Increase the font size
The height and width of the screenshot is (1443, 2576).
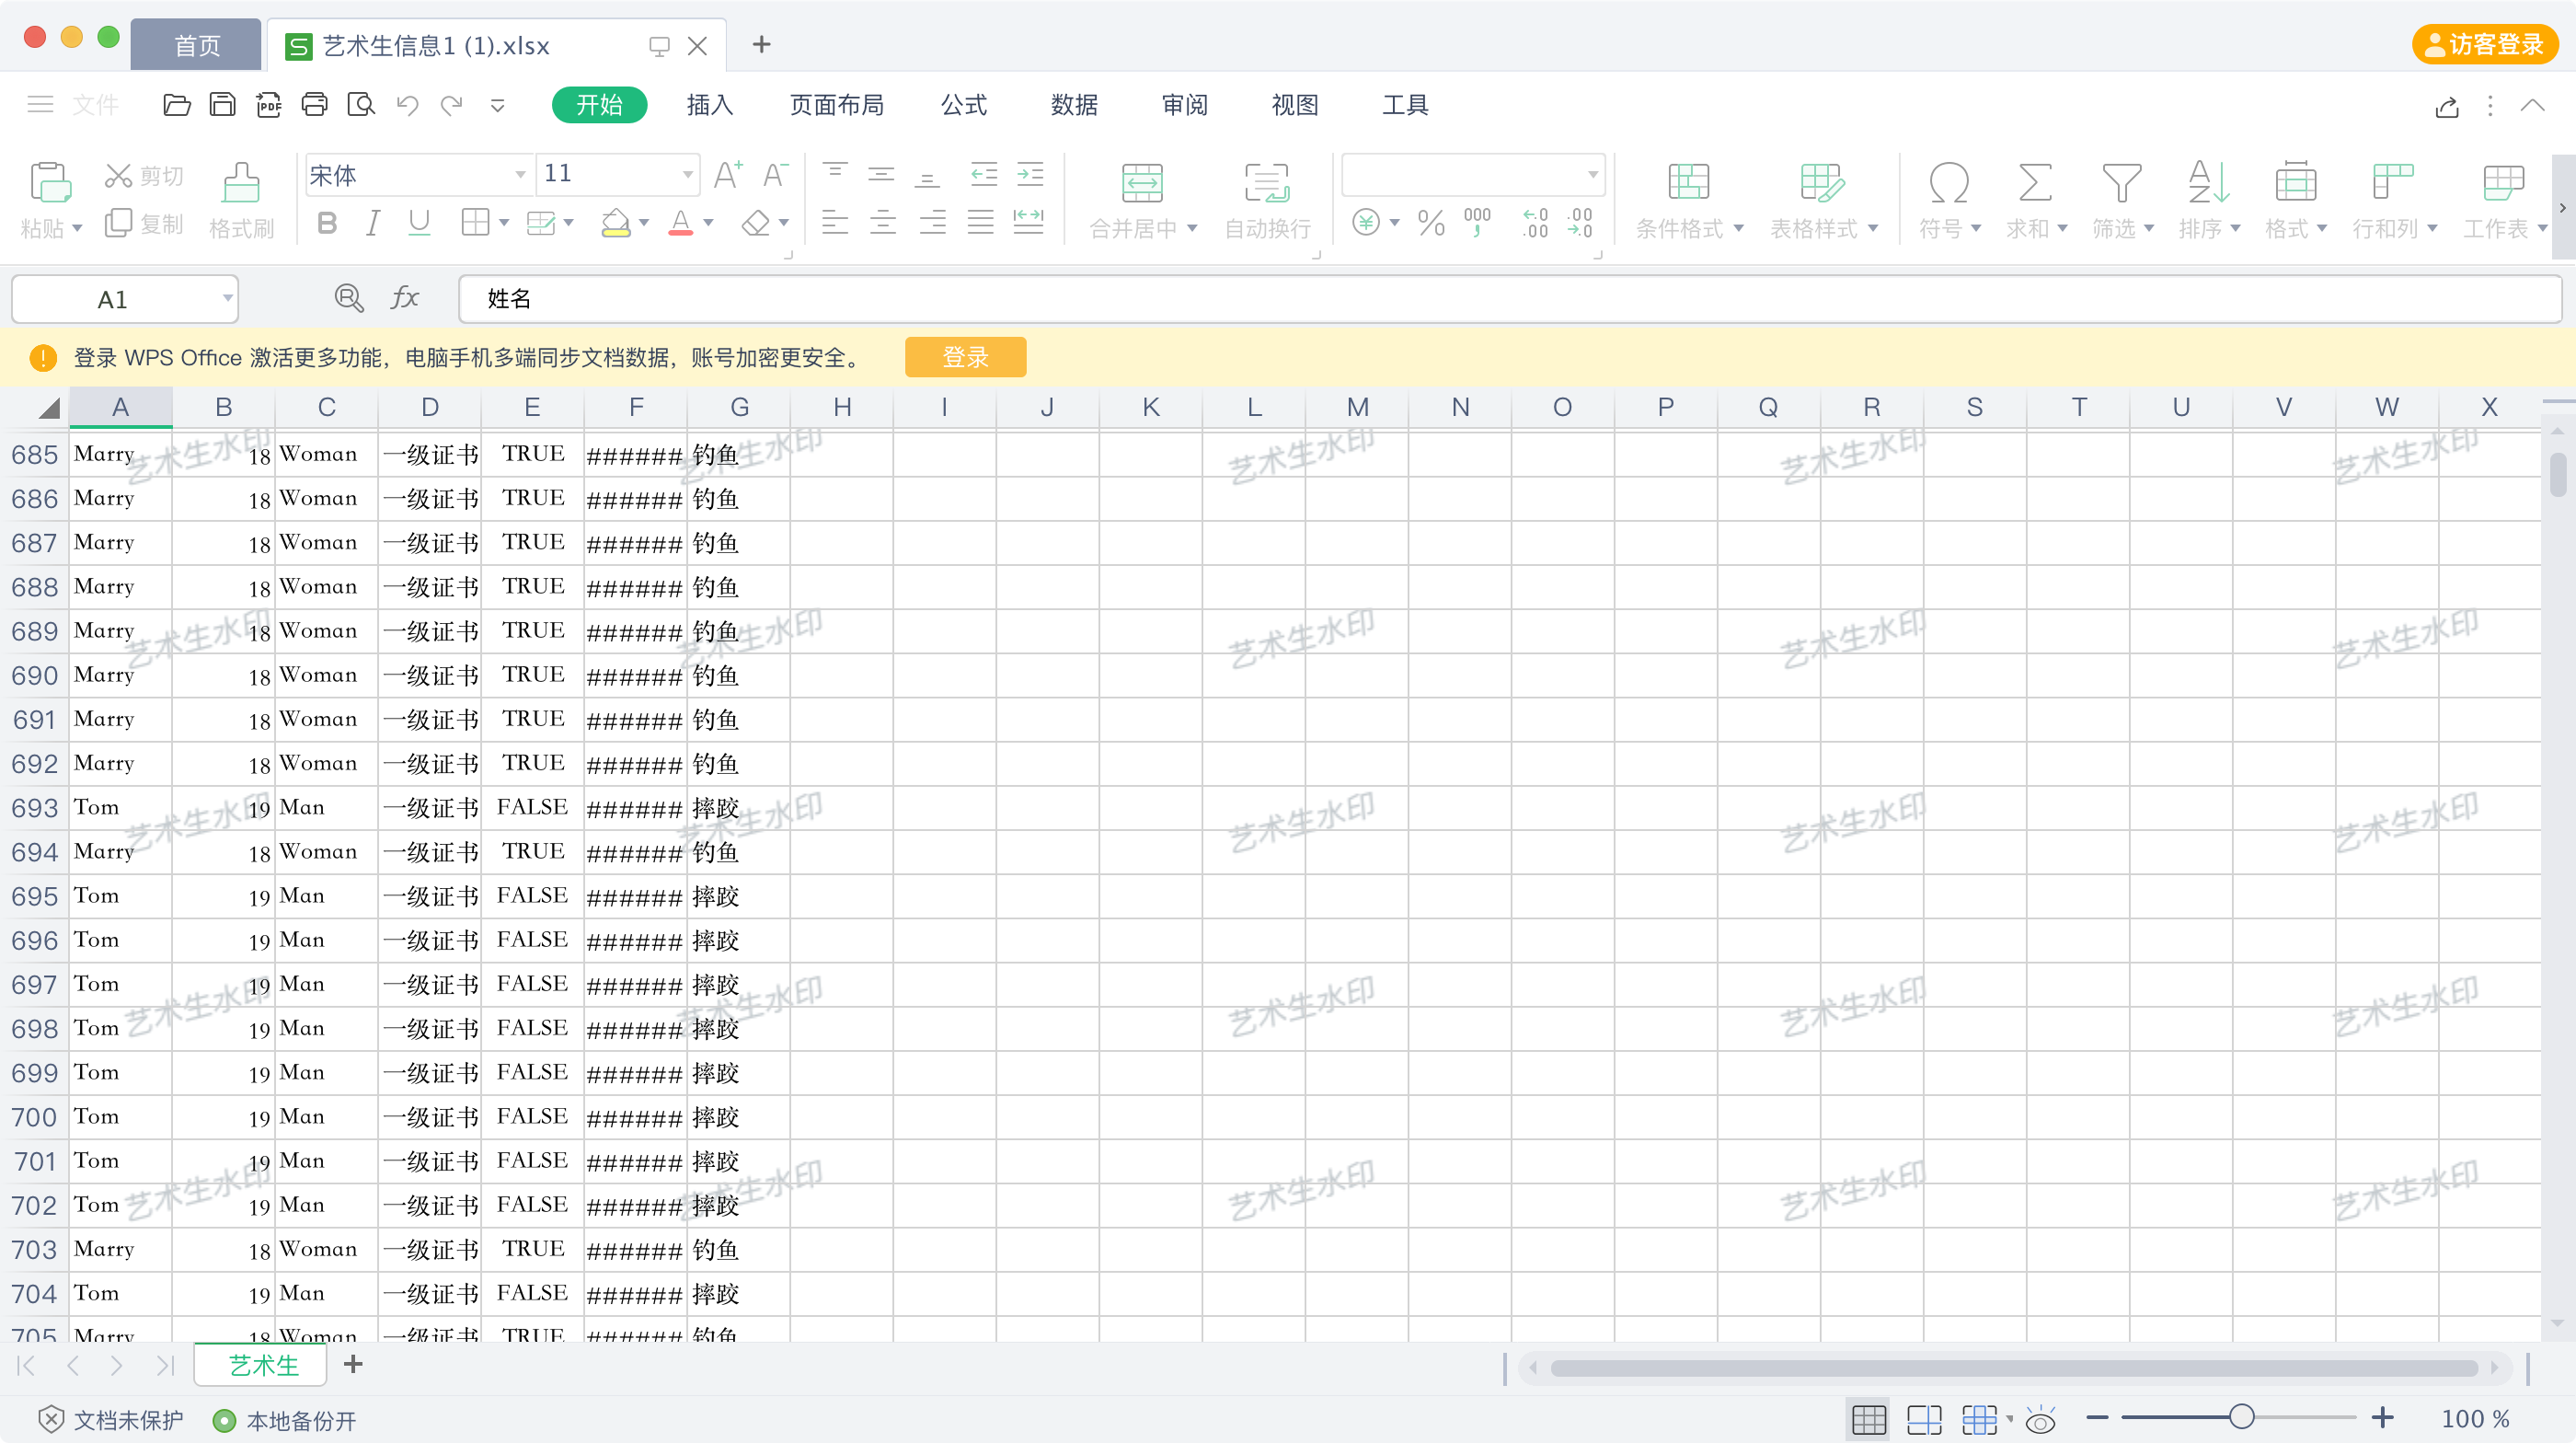(728, 175)
